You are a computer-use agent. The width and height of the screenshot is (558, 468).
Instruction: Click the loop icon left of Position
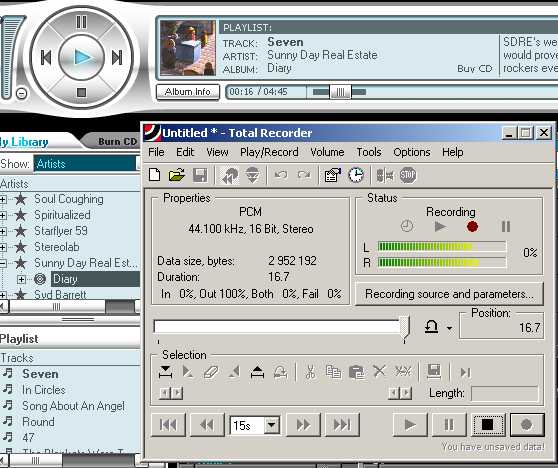(x=431, y=326)
